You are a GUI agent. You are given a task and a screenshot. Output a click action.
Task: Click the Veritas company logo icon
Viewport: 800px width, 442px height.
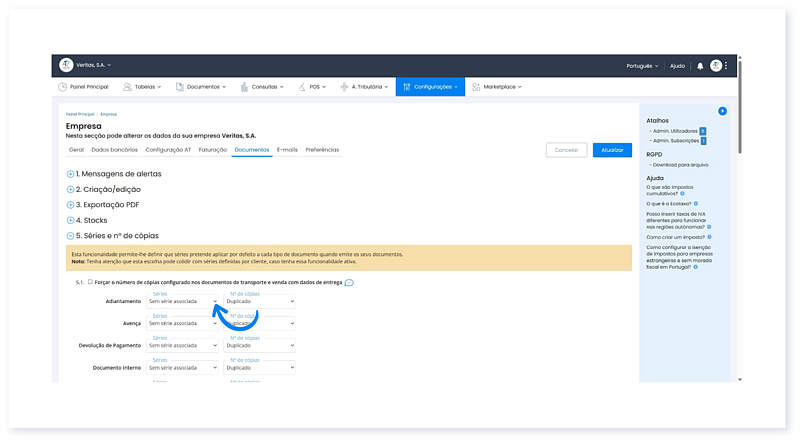pyautogui.click(x=66, y=65)
